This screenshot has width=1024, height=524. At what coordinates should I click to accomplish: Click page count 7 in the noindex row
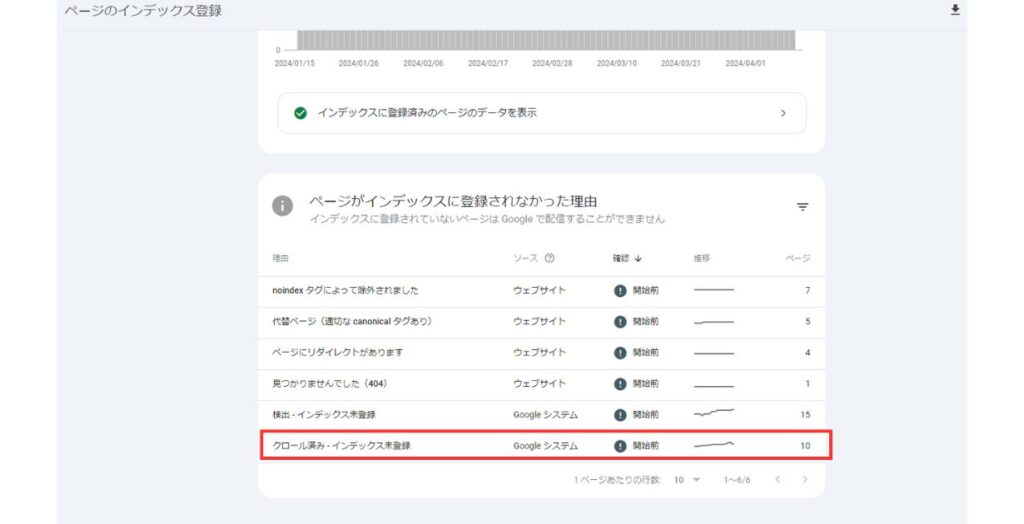pos(807,291)
